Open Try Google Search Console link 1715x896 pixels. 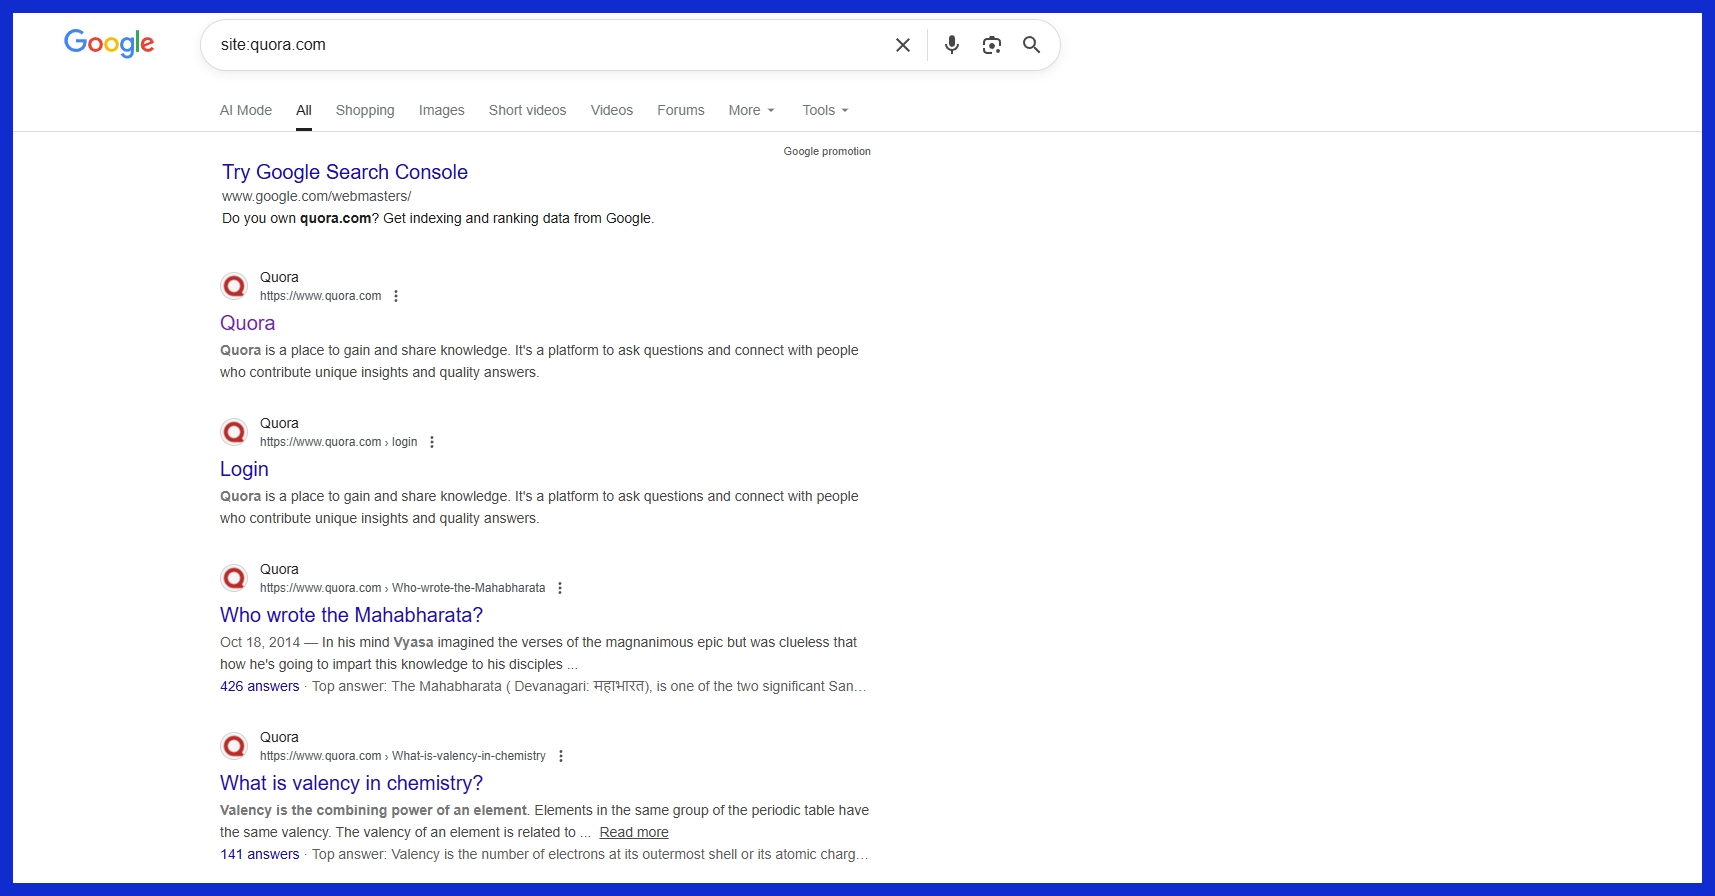[345, 172]
